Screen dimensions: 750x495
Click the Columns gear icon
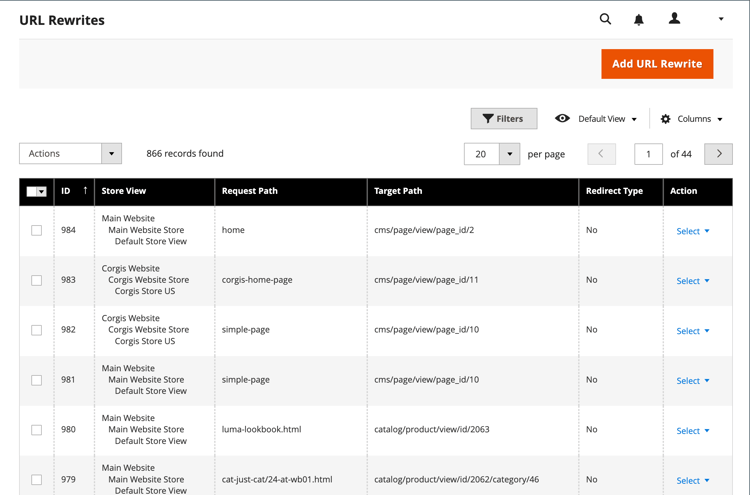(665, 119)
